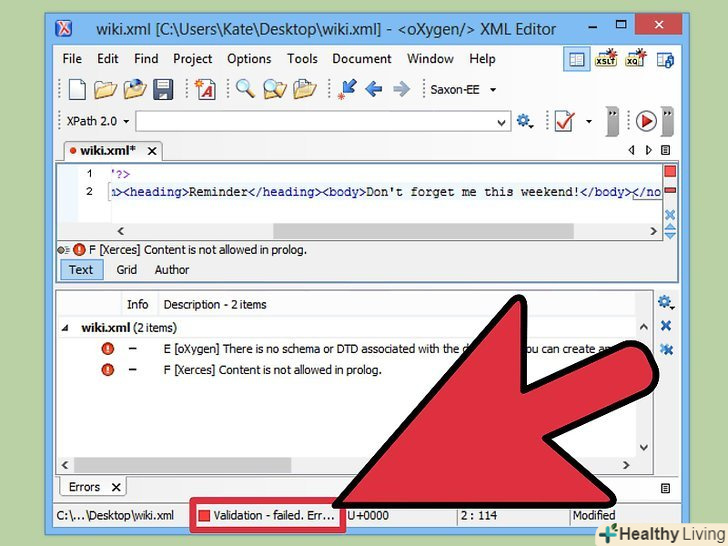Click the Description - 2 items column header
Screen dimensions: 728x546
[x=215, y=305]
